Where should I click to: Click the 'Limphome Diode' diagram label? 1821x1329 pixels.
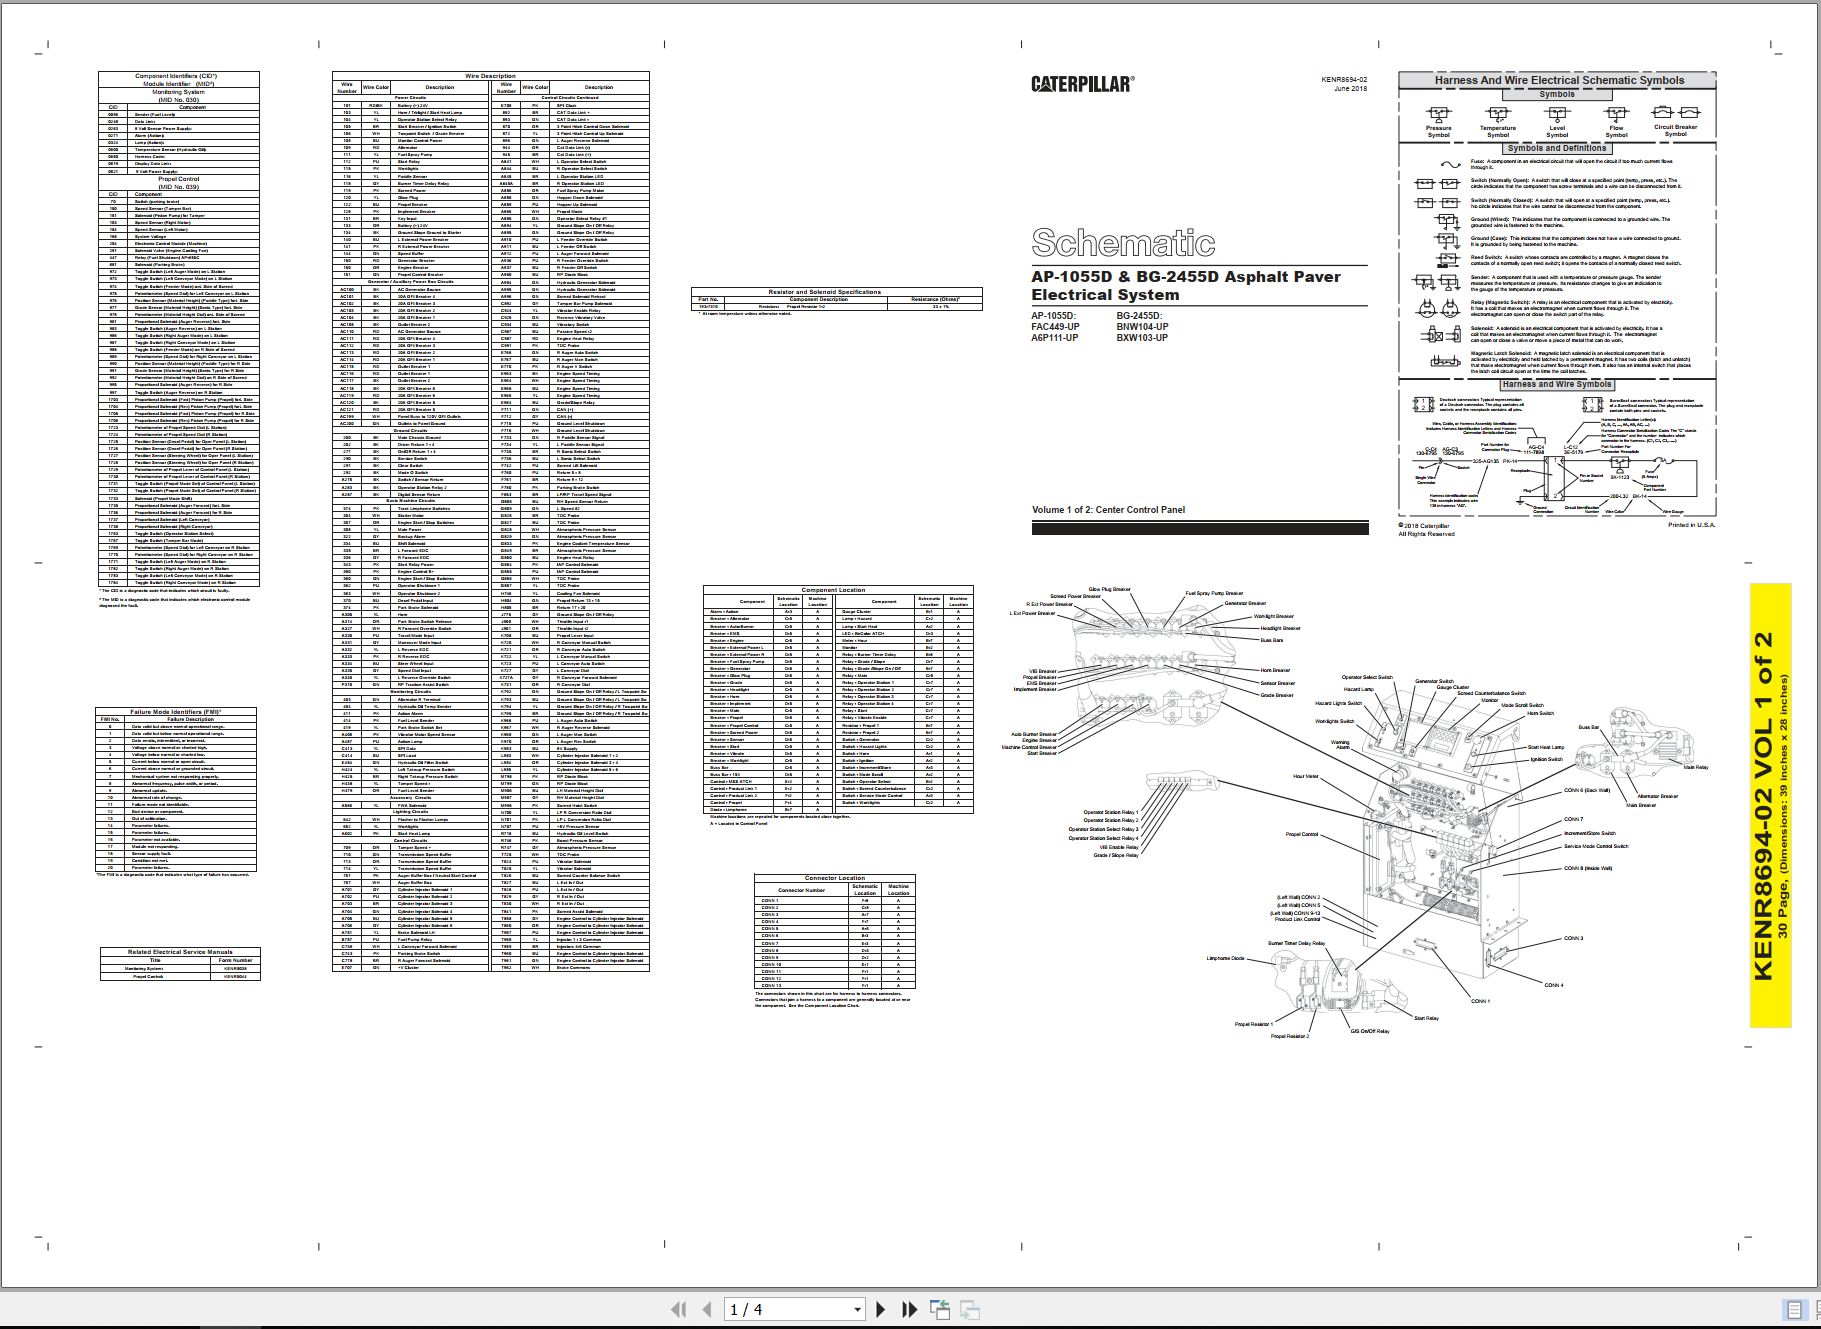1225,958
